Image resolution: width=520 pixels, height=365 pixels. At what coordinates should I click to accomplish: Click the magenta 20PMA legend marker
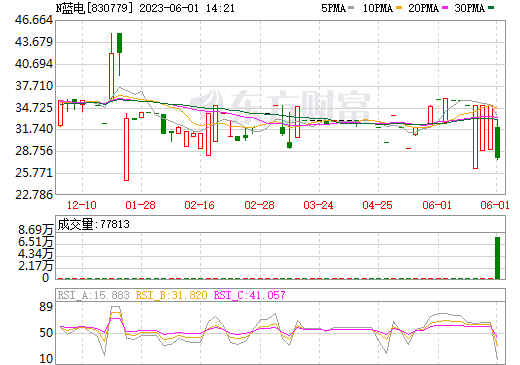pos(445,8)
